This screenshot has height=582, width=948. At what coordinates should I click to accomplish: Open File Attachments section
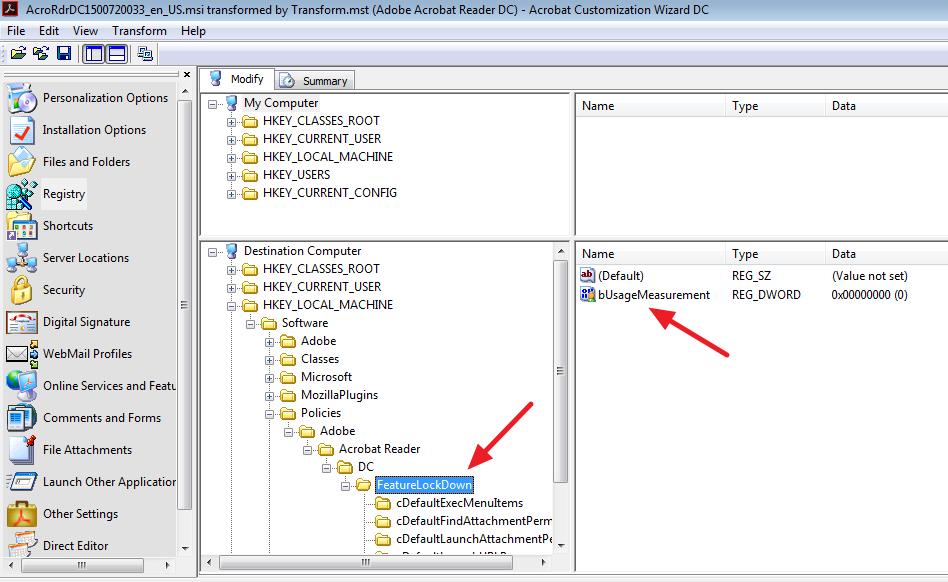coord(87,450)
